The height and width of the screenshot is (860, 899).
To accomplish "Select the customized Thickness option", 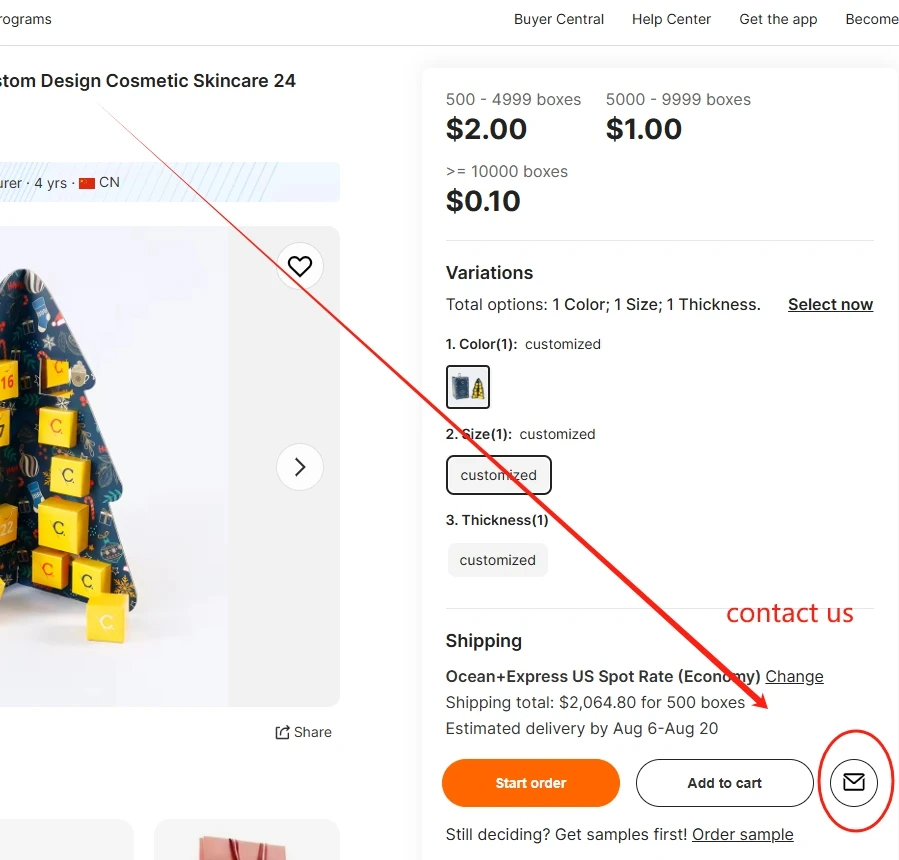I will (x=498, y=560).
